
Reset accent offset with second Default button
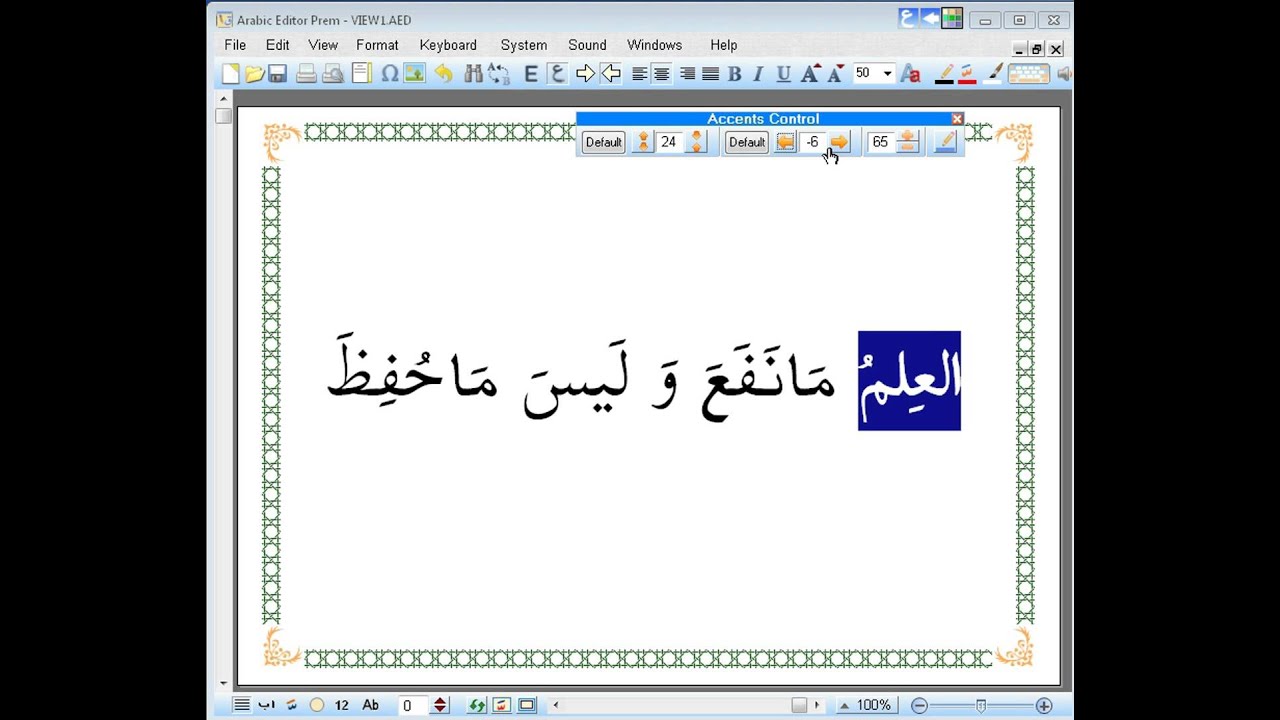(x=746, y=142)
